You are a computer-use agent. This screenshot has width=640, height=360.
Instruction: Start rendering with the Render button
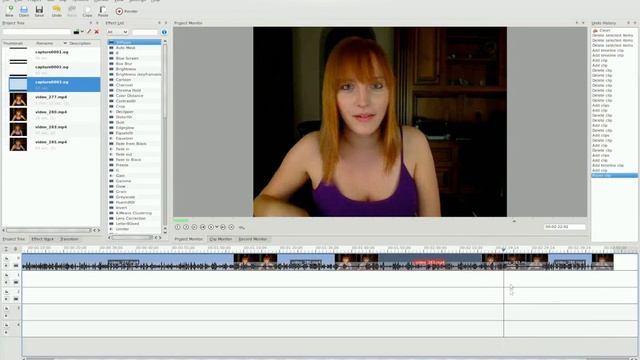(x=127, y=11)
